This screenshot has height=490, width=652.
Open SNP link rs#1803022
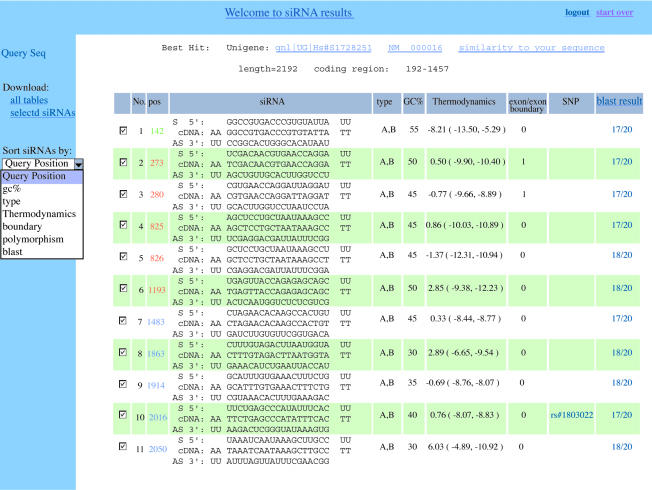(x=572, y=415)
